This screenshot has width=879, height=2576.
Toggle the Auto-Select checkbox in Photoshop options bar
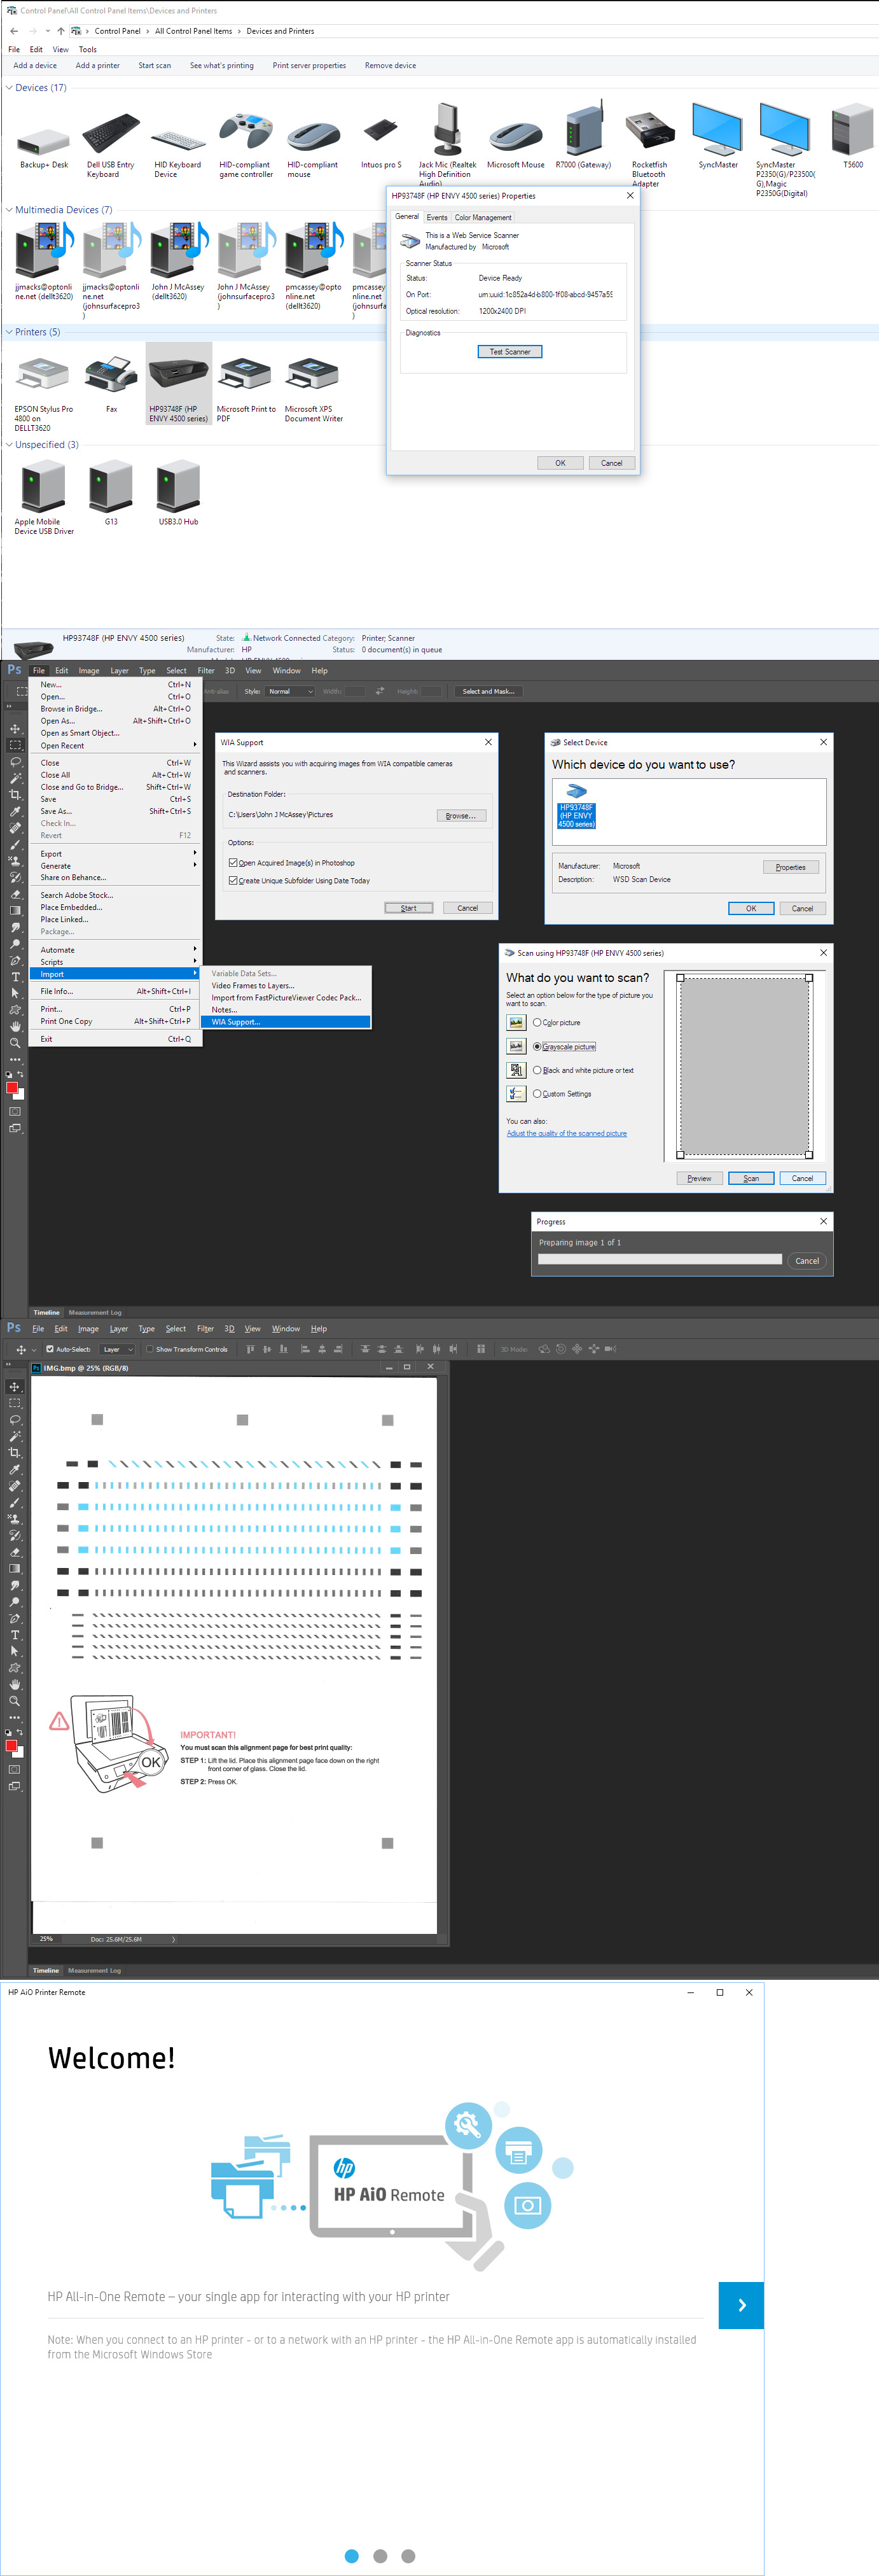click(x=50, y=1349)
